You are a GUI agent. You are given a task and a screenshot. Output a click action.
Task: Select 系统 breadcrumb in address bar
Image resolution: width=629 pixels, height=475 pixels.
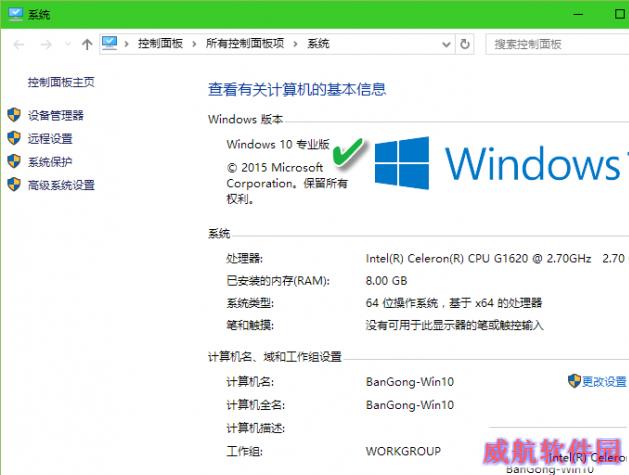pyautogui.click(x=318, y=43)
